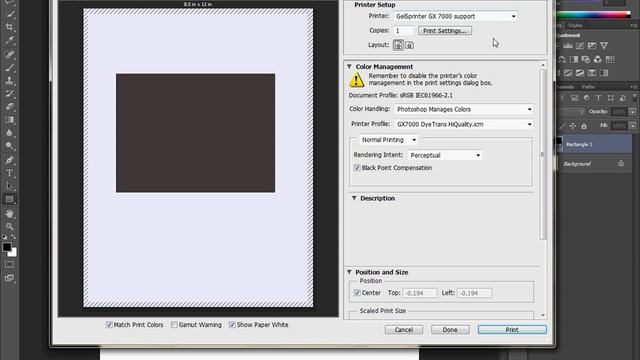Viewport: 640px width, 360px height.
Task: Open the Color Handling dropdown
Action: tap(464, 109)
